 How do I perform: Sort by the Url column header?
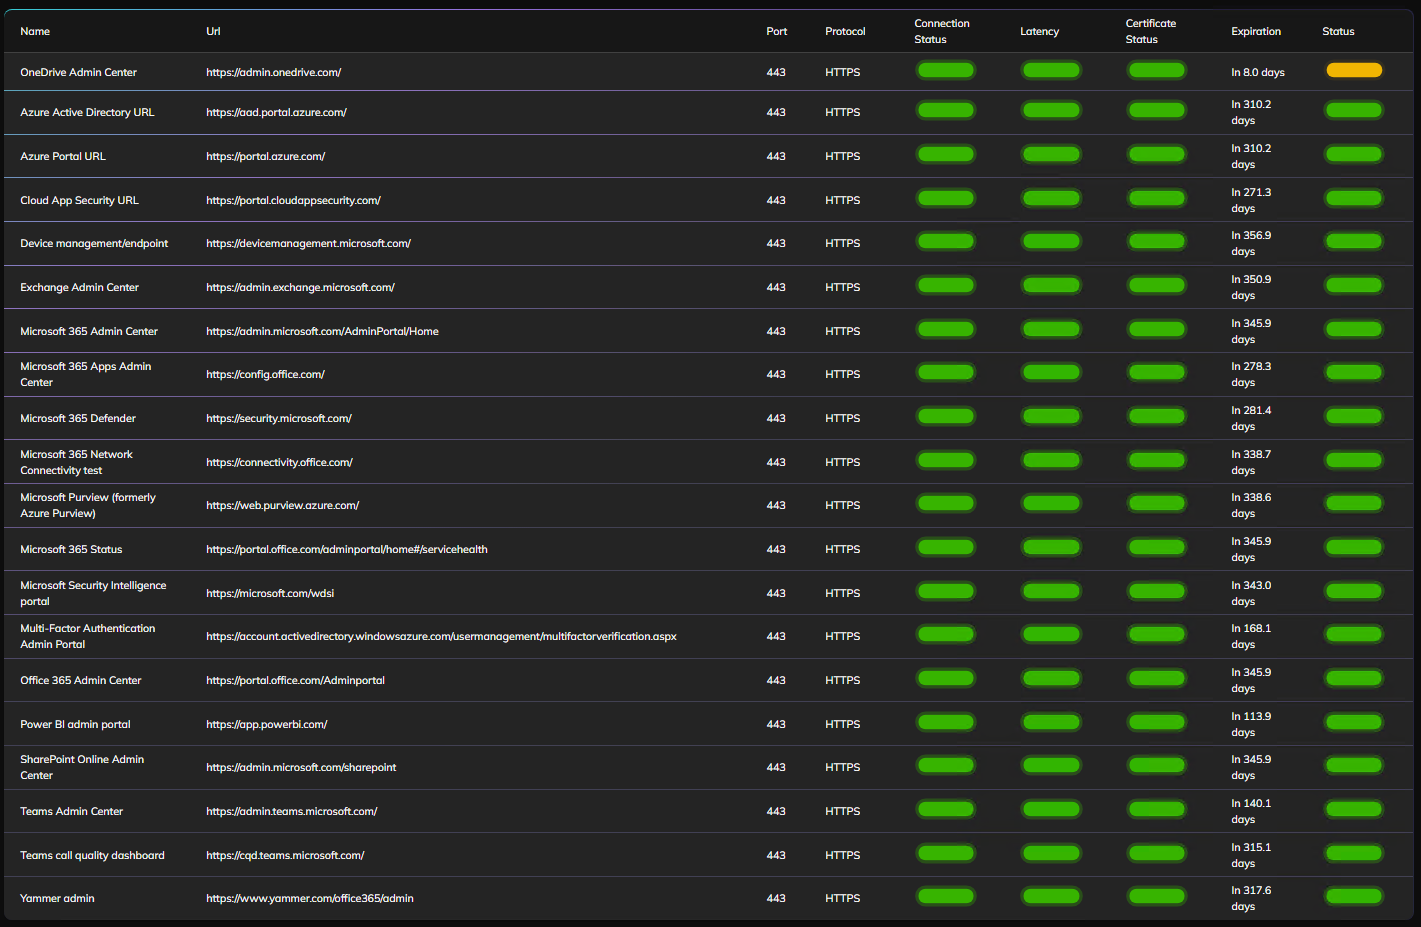coord(213,31)
